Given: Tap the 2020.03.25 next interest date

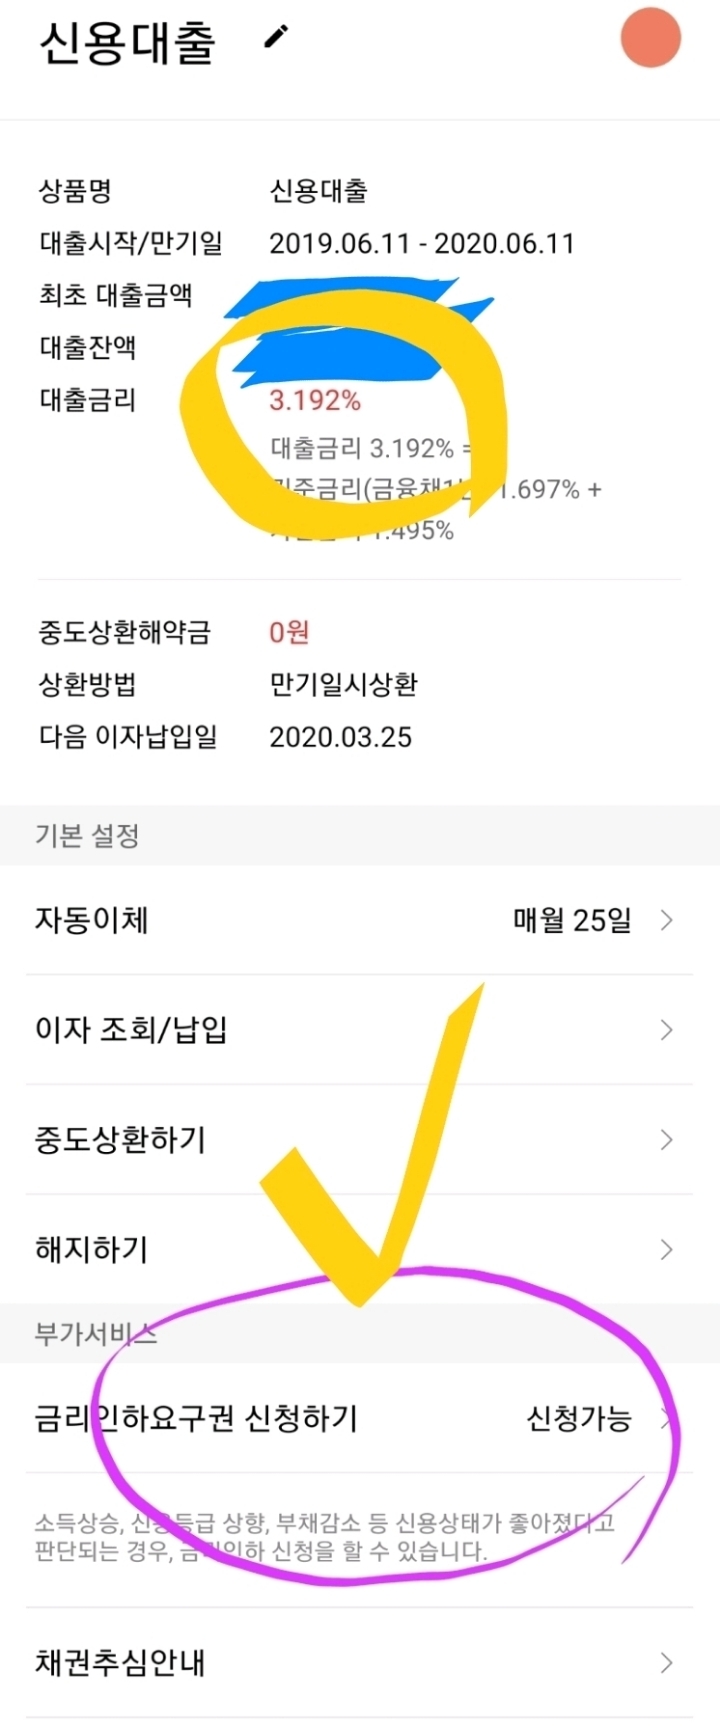Looking at the screenshot, I should 340,737.
